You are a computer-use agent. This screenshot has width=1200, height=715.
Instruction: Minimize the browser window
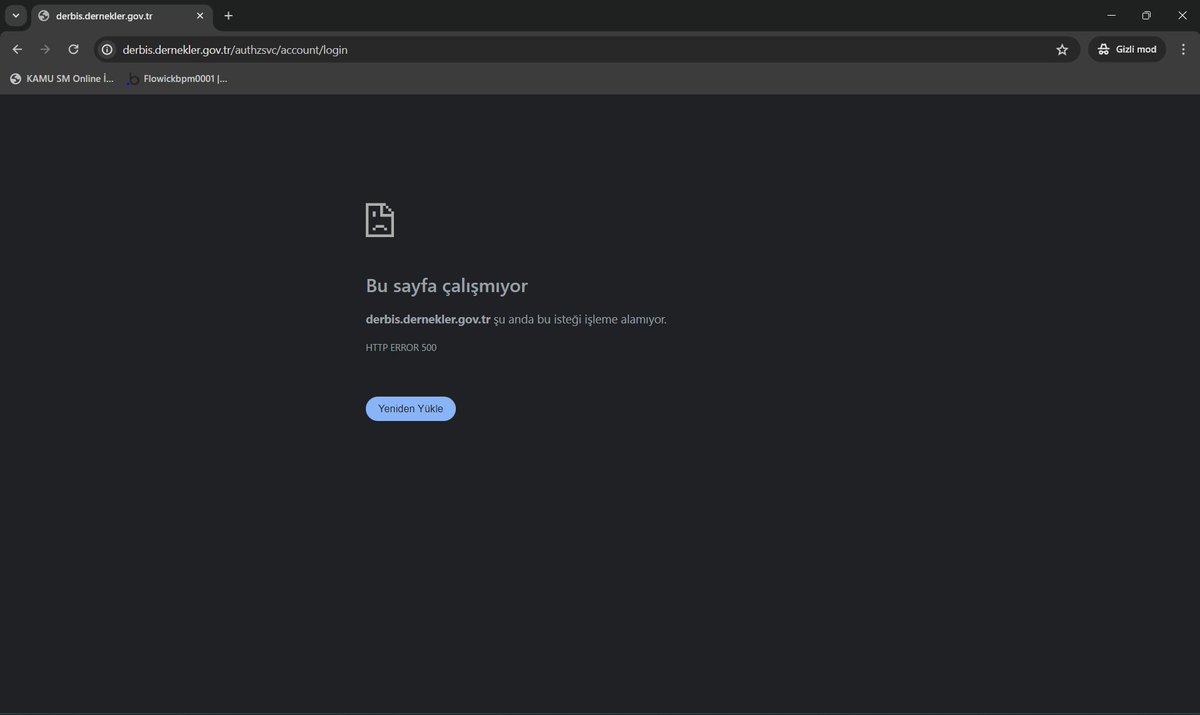point(1111,16)
